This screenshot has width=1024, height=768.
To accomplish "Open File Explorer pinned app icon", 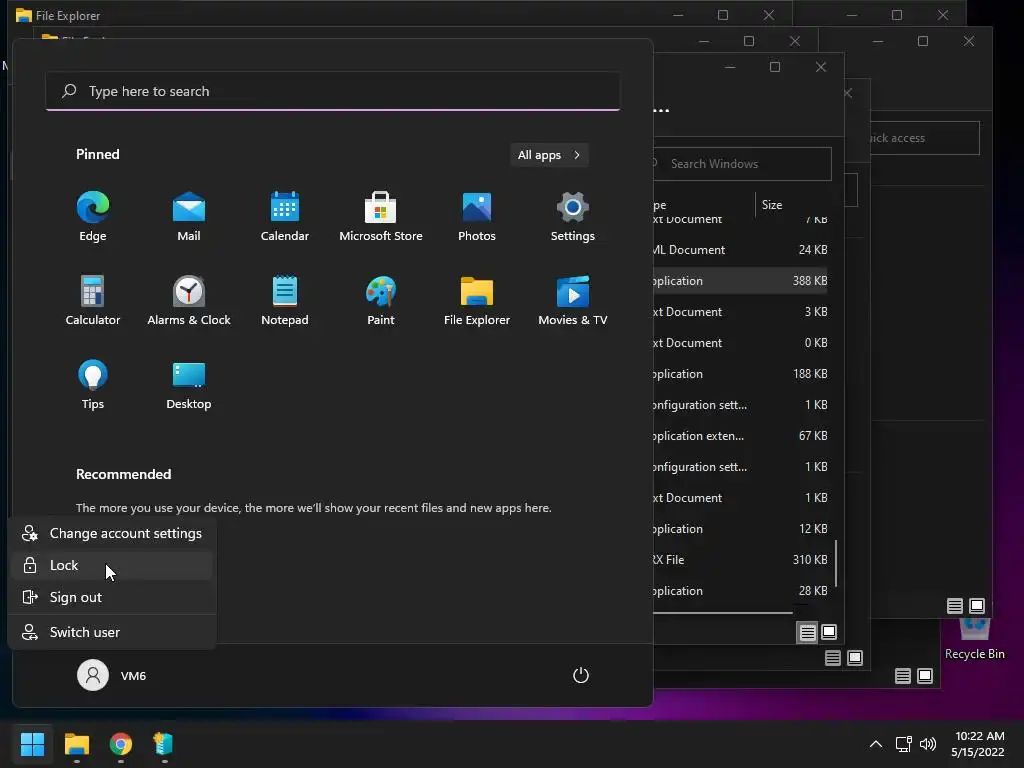I will coord(477,300).
